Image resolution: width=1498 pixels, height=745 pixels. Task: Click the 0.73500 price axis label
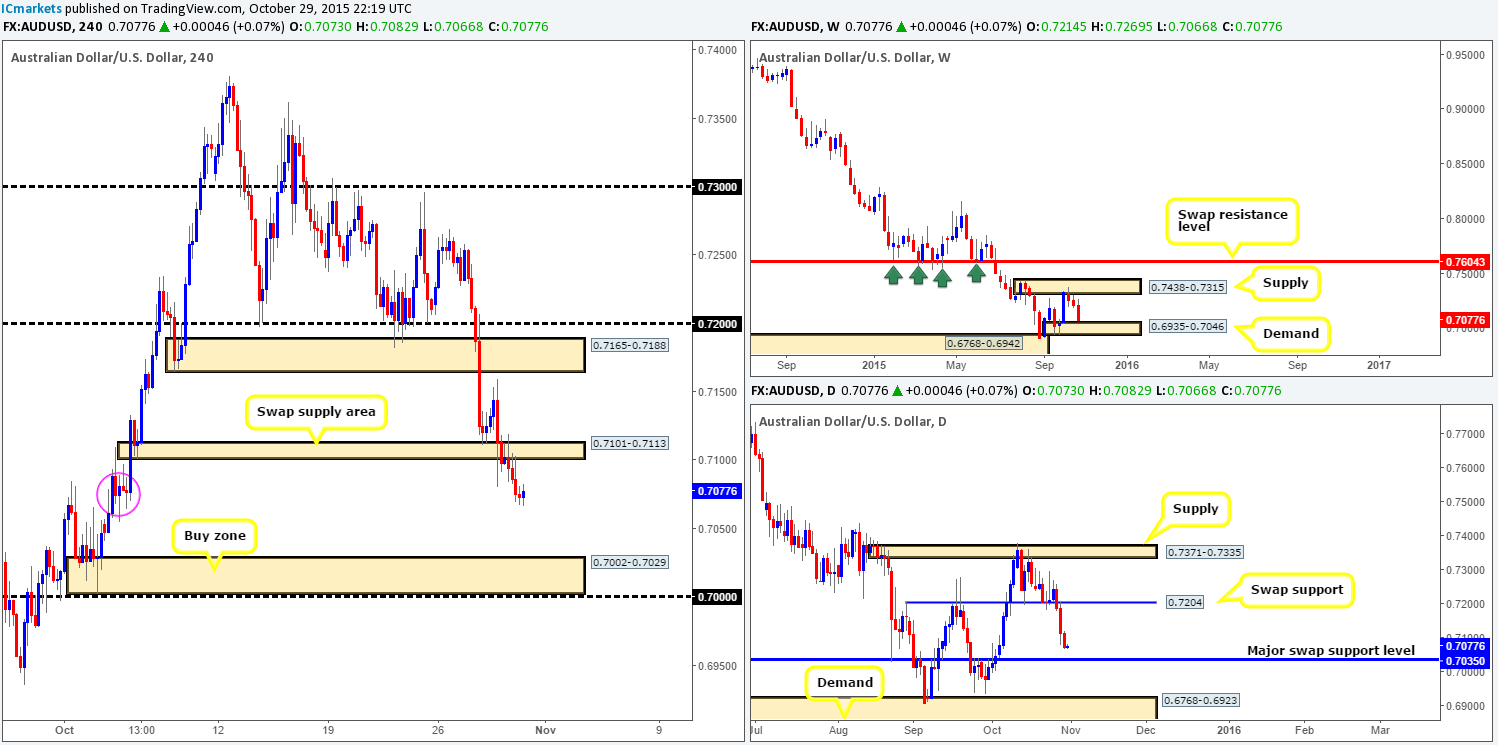pos(717,119)
